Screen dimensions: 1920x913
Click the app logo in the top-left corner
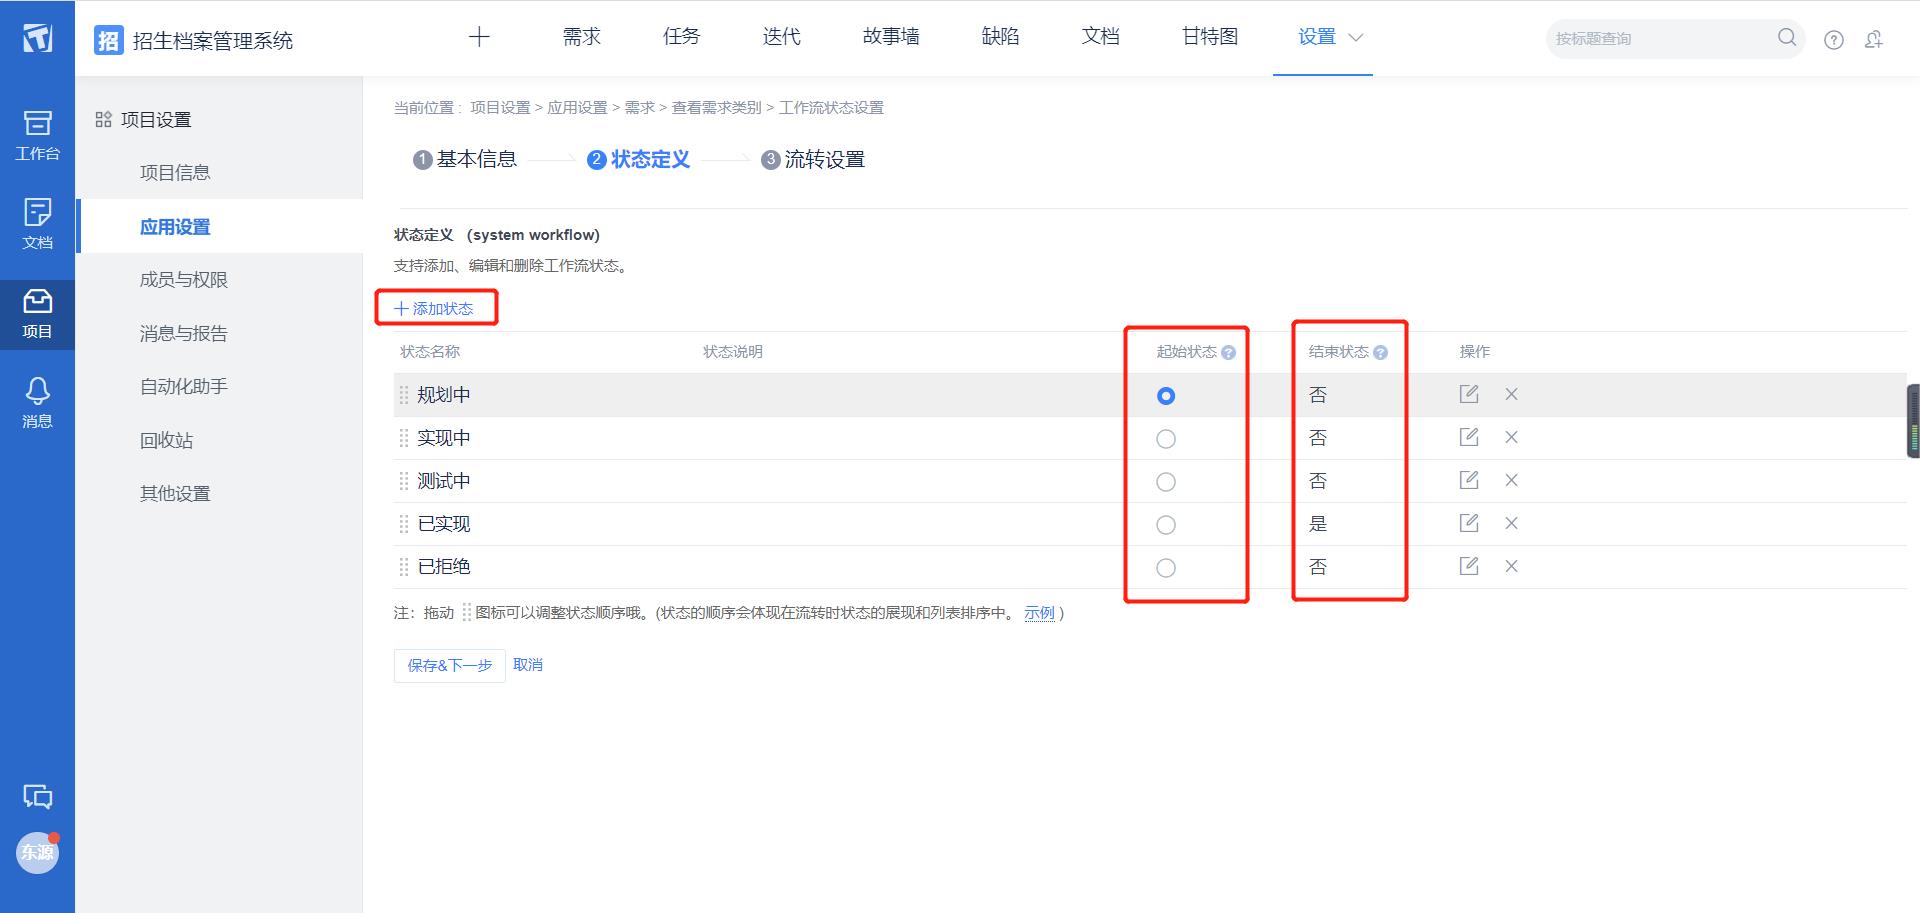(x=37, y=38)
